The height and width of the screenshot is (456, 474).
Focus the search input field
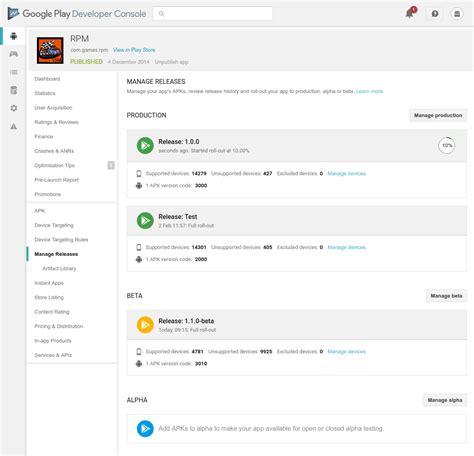[x=212, y=14]
